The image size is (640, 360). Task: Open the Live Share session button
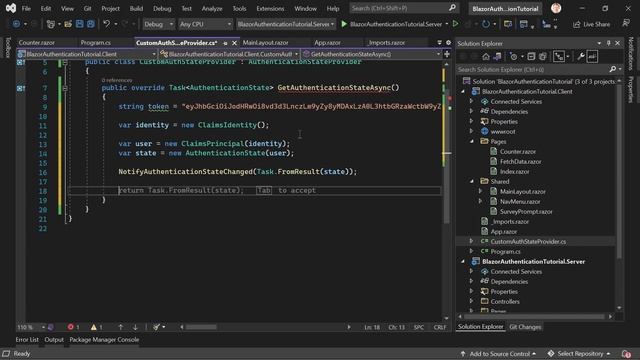coord(591,24)
